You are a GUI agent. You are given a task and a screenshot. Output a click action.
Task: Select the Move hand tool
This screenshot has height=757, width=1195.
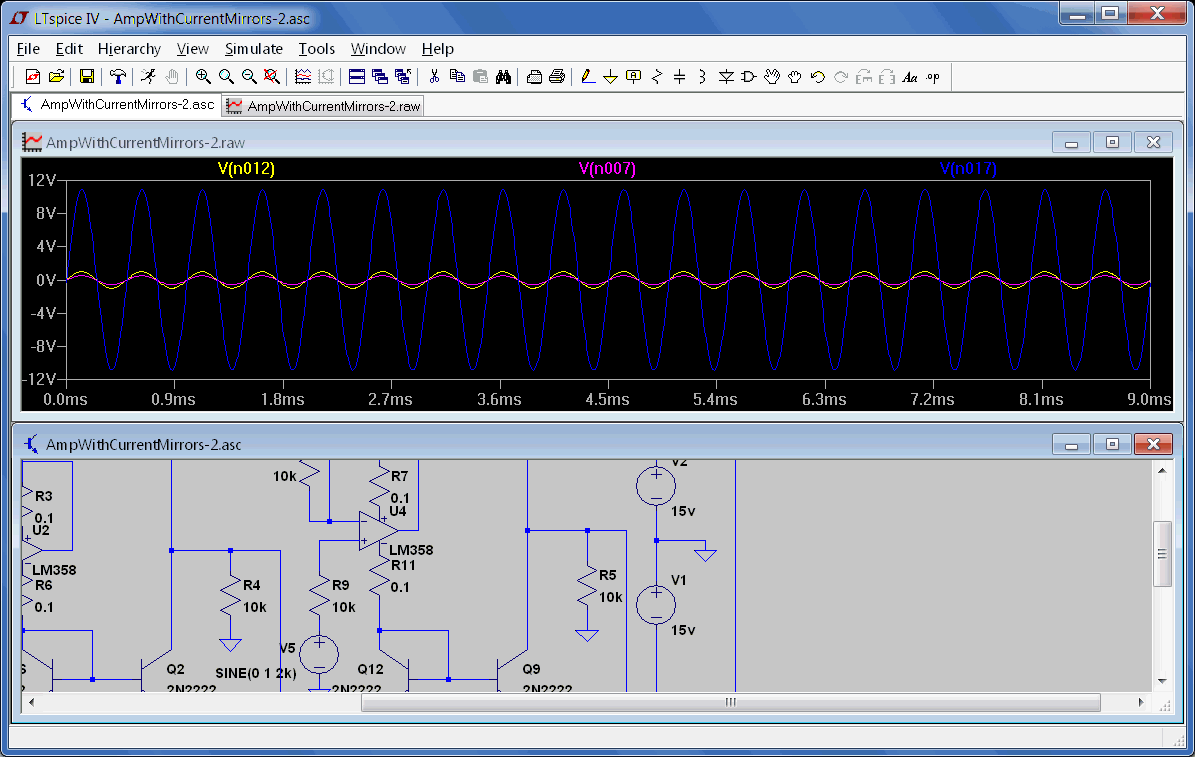pyautogui.click(x=772, y=76)
